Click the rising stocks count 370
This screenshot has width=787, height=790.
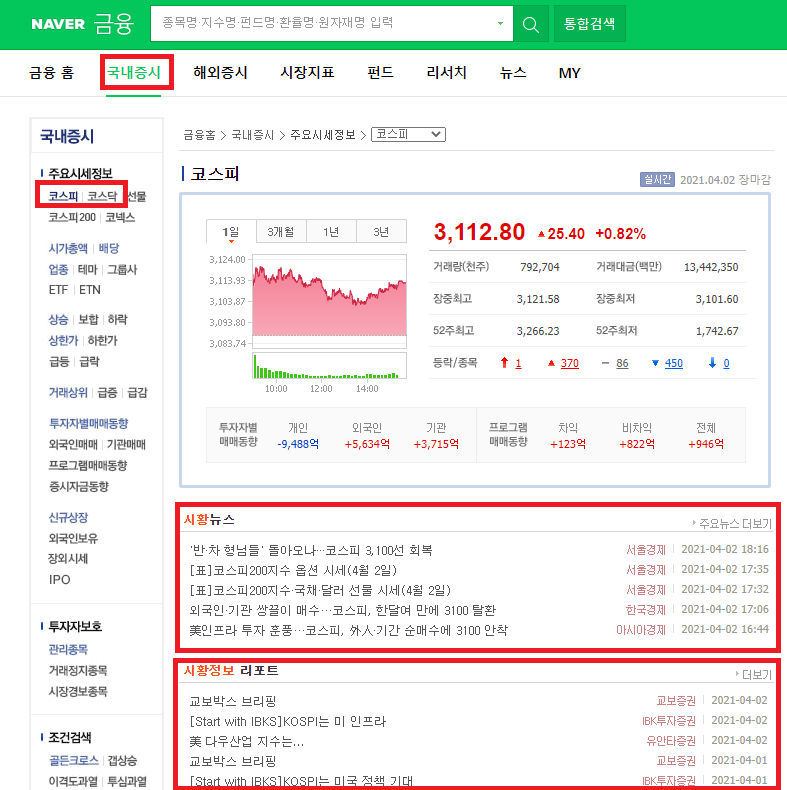point(569,363)
